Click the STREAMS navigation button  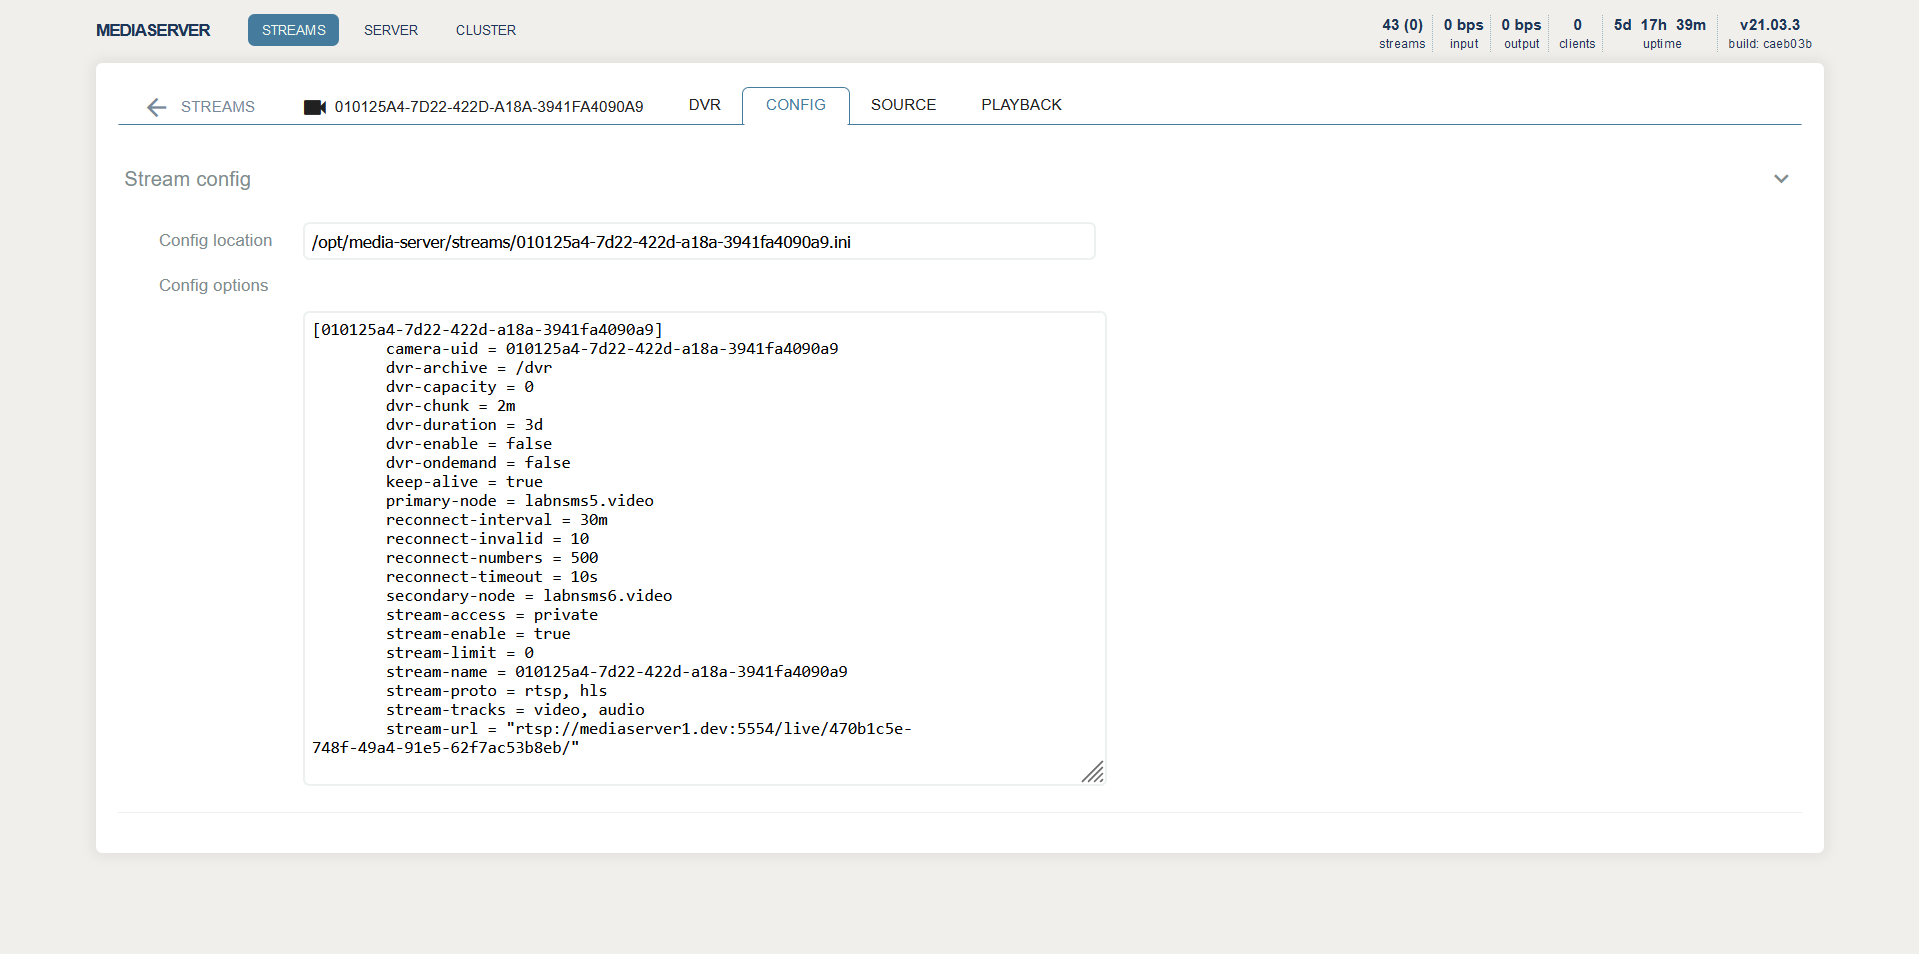[293, 30]
